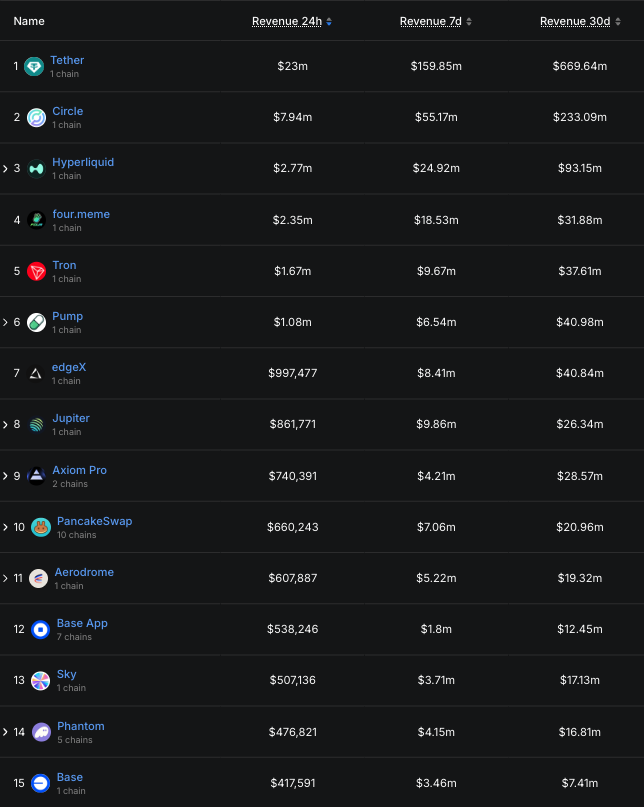
Task: Open the Base App protocol link
Action: pyautogui.click(x=82, y=623)
